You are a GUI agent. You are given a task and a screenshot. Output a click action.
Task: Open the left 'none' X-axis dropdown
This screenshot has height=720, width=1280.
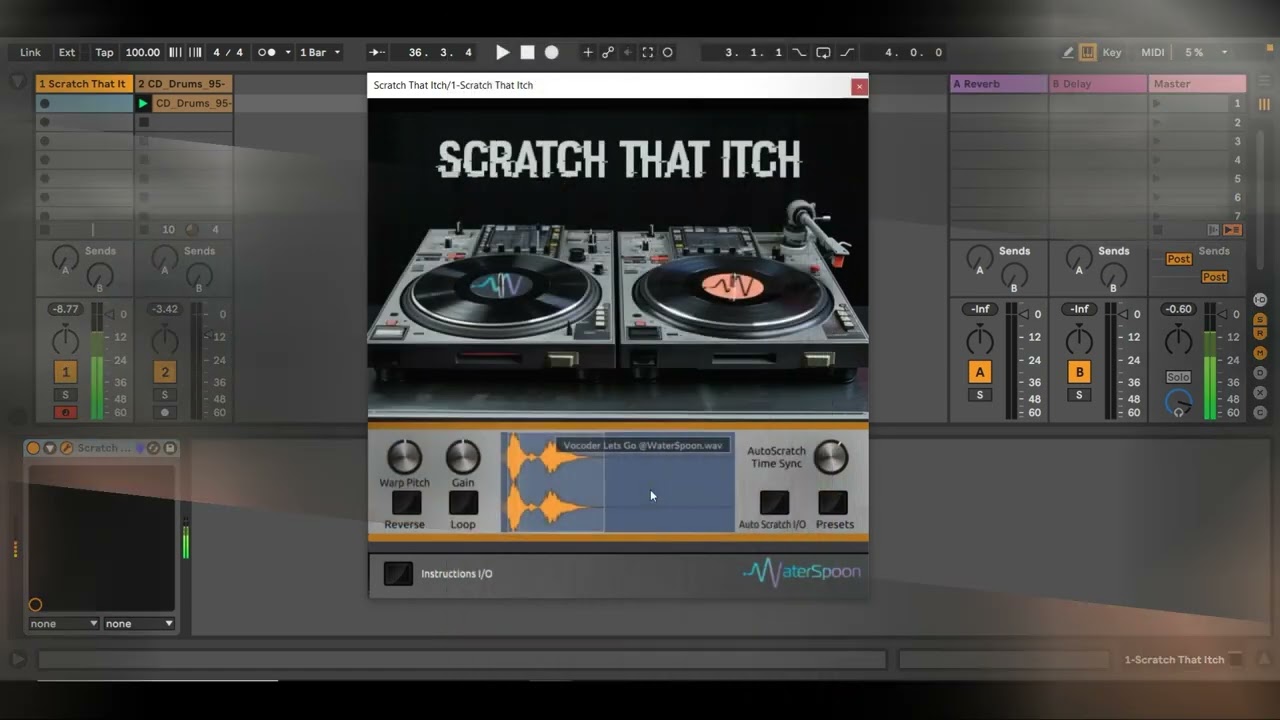coord(64,623)
